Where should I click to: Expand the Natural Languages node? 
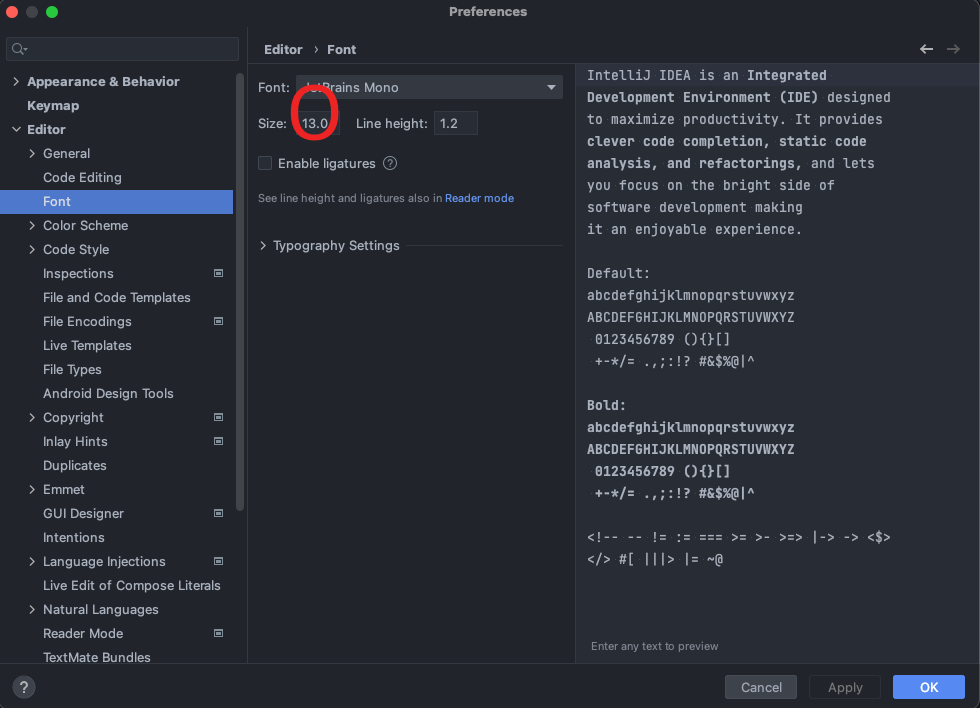32,609
